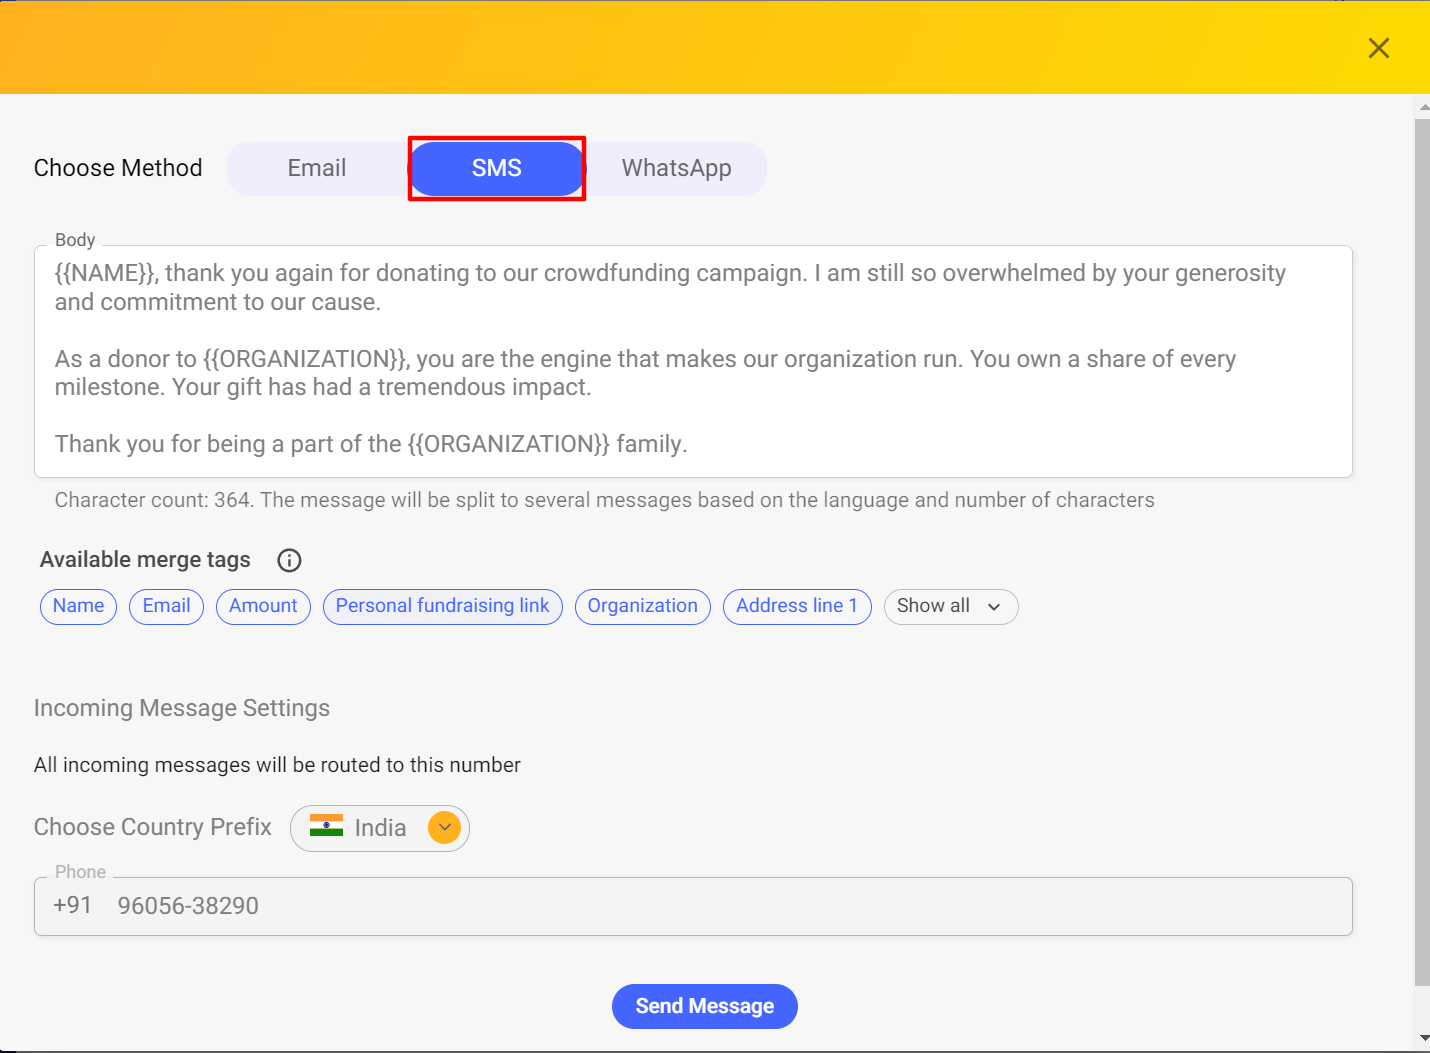Click the 'Choose Country Prefix' label

[153, 827]
